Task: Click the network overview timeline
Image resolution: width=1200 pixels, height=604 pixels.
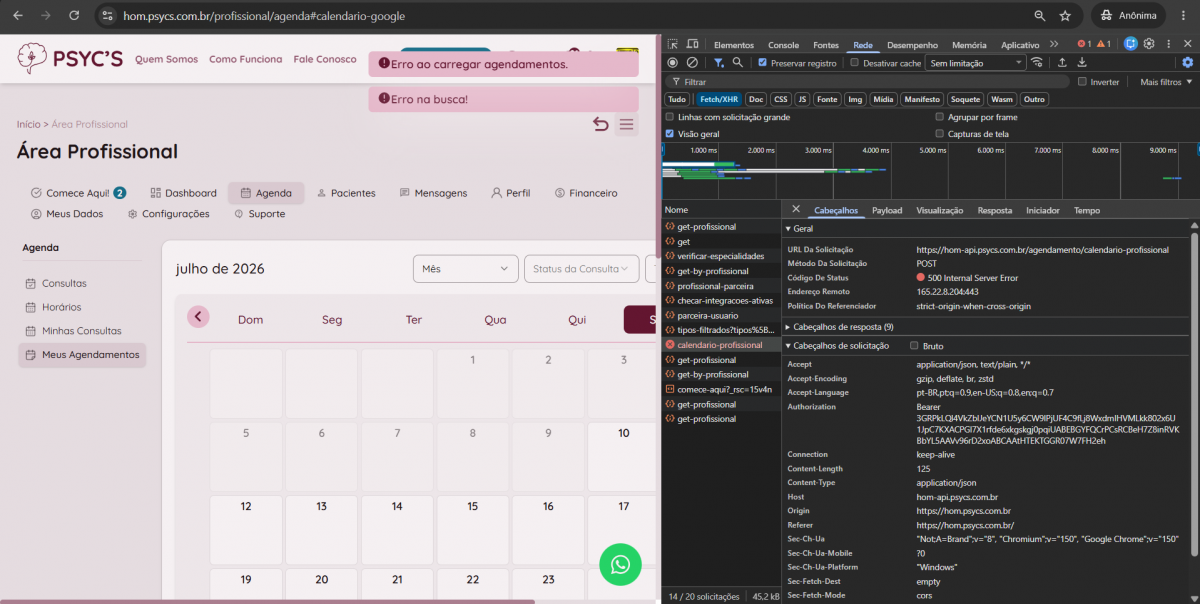Action: 930,171
